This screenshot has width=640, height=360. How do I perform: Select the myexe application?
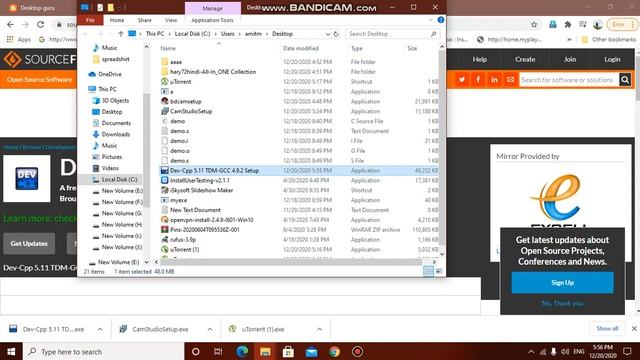pos(178,200)
